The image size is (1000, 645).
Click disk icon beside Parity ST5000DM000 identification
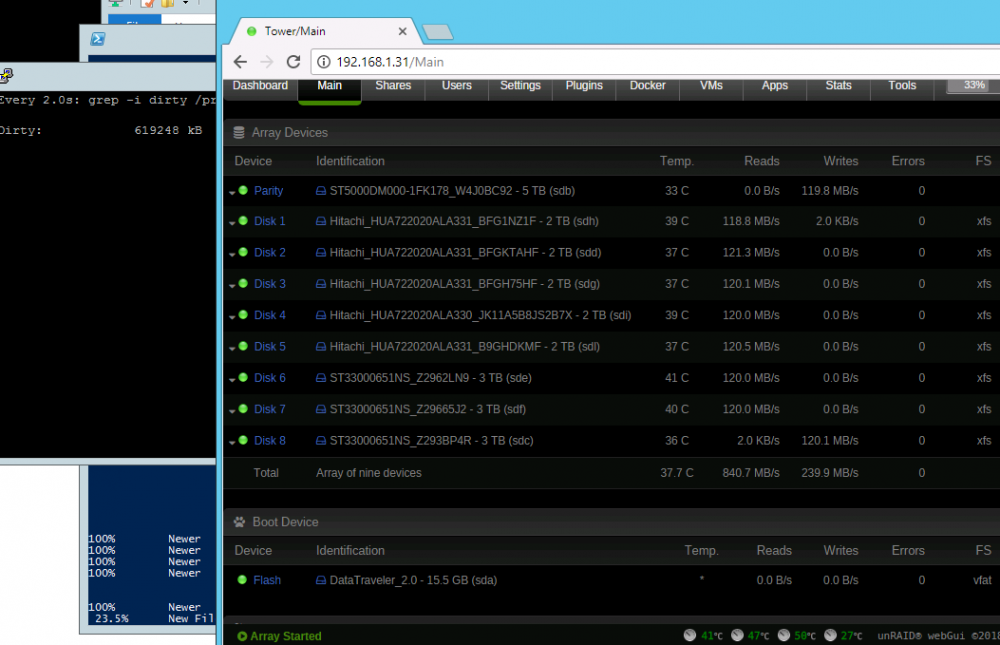pyautogui.click(x=321, y=191)
